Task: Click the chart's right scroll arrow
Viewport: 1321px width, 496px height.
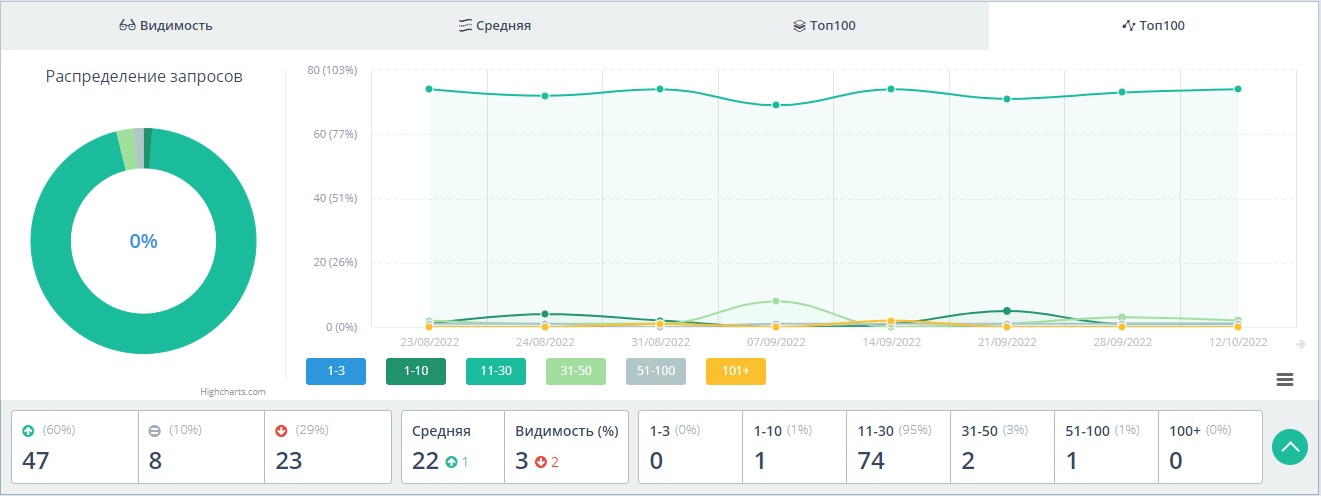Action: (x=1301, y=344)
